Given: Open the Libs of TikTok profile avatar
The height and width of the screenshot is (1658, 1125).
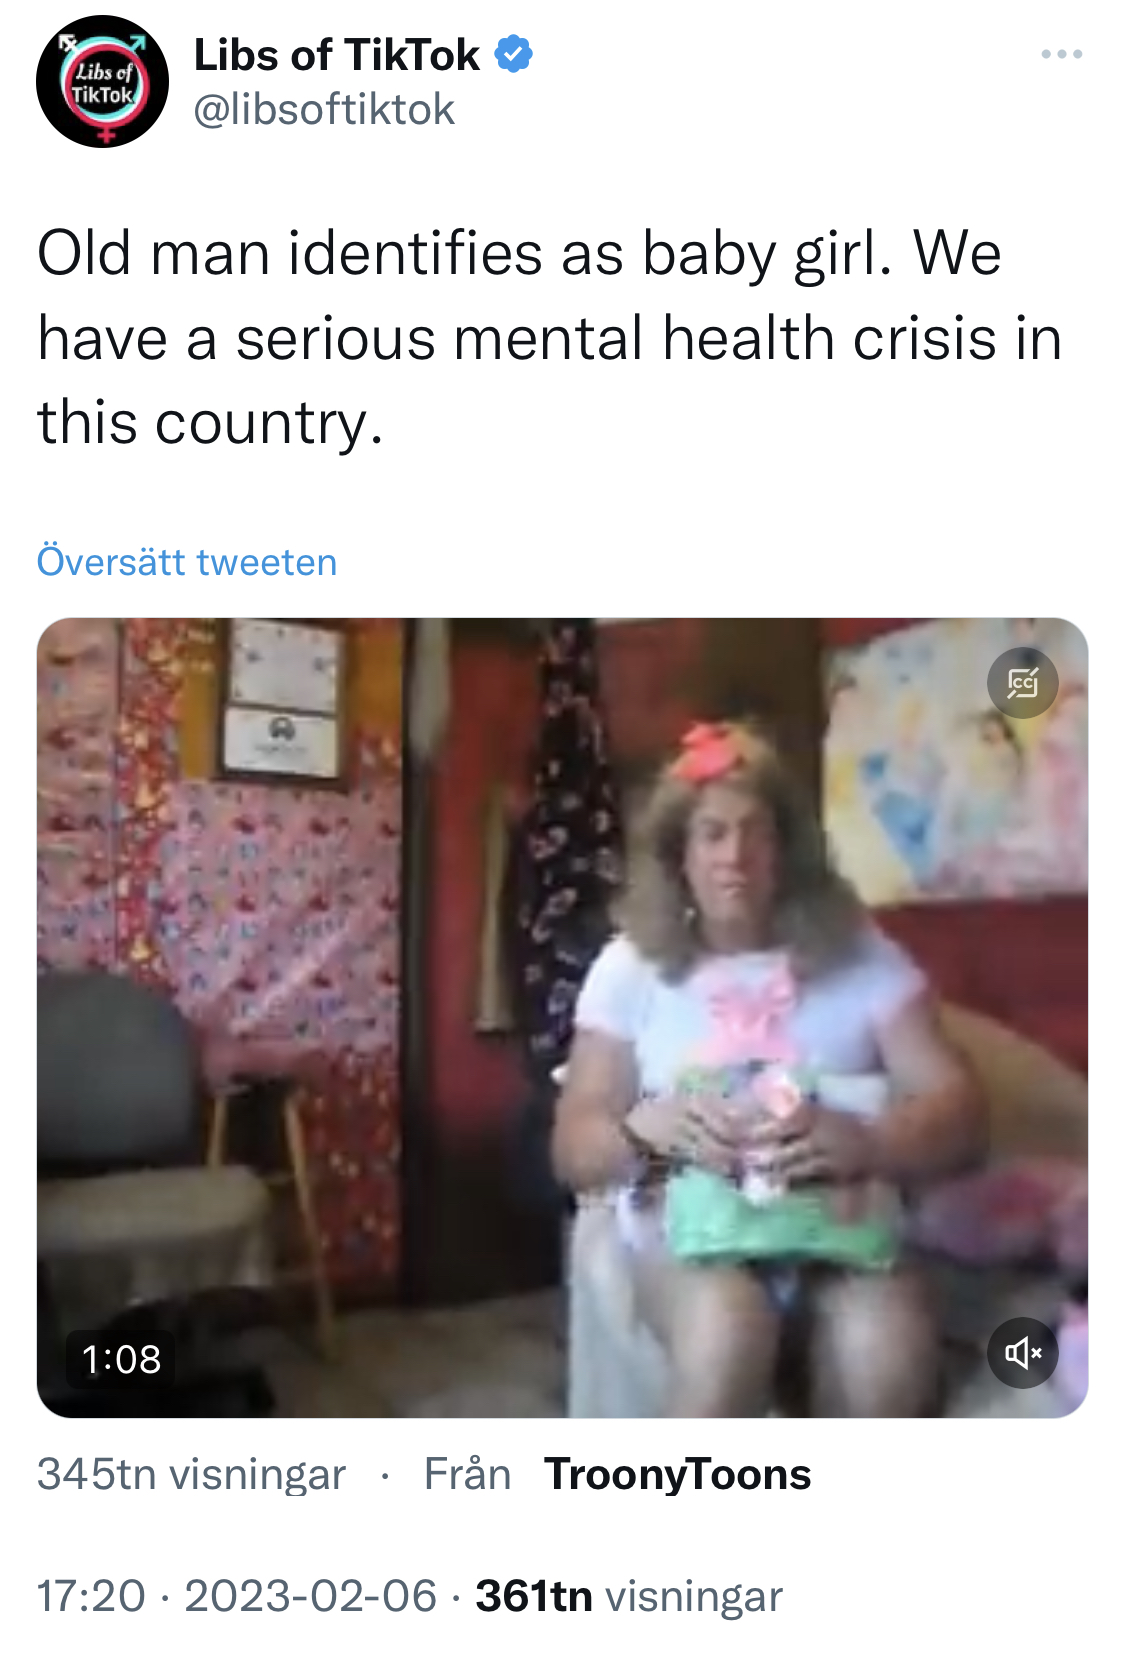Looking at the screenshot, I should pyautogui.click(x=102, y=81).
